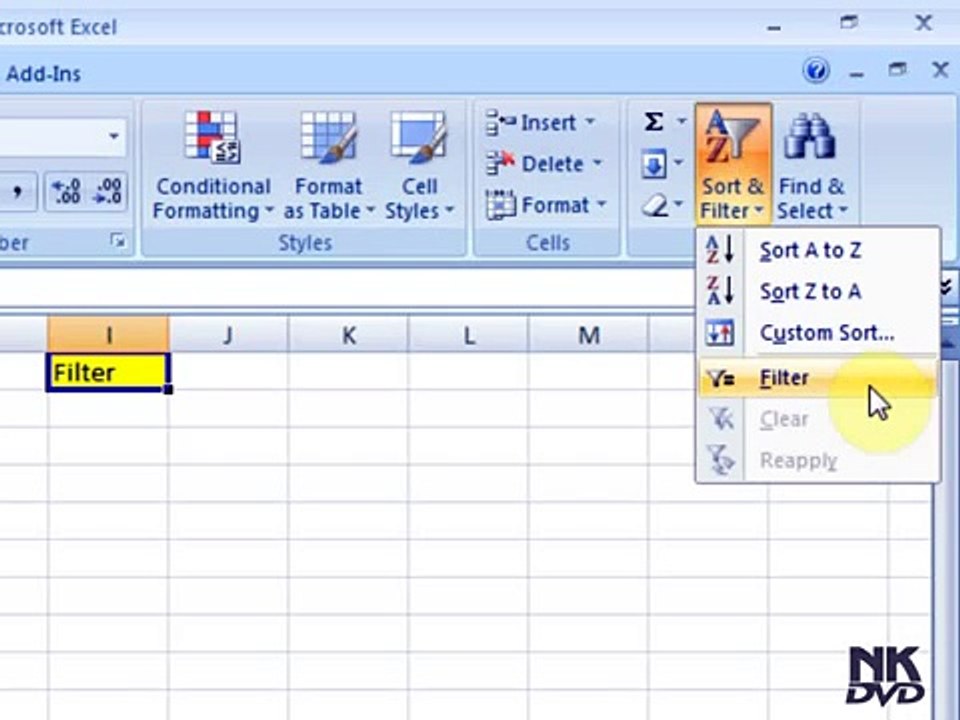960x720 pixels.
Task: Expand the Format dropdown arrow
Action: [x=601, y=204]
